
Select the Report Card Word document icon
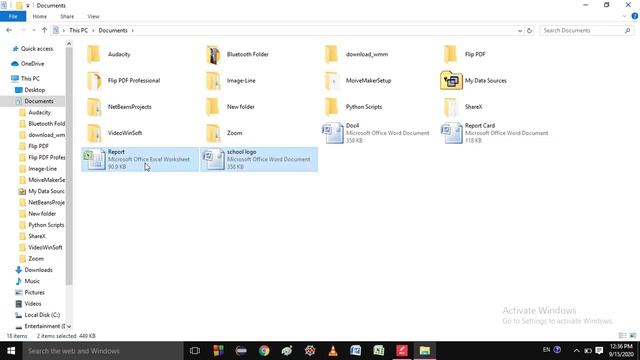point(451,133)
